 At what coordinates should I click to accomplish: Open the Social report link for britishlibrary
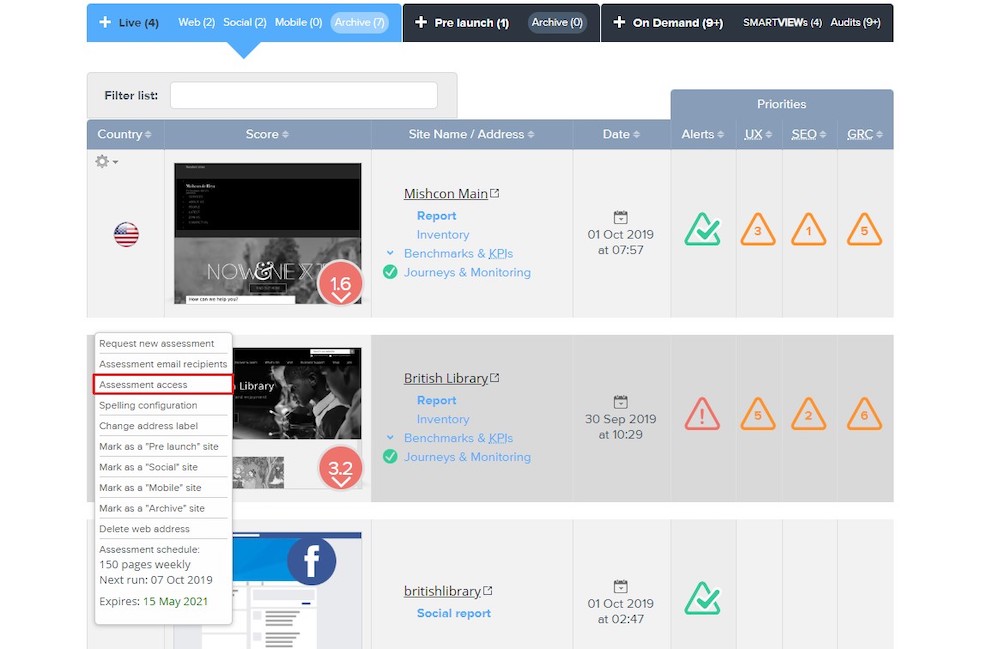(x=454, y=613)
